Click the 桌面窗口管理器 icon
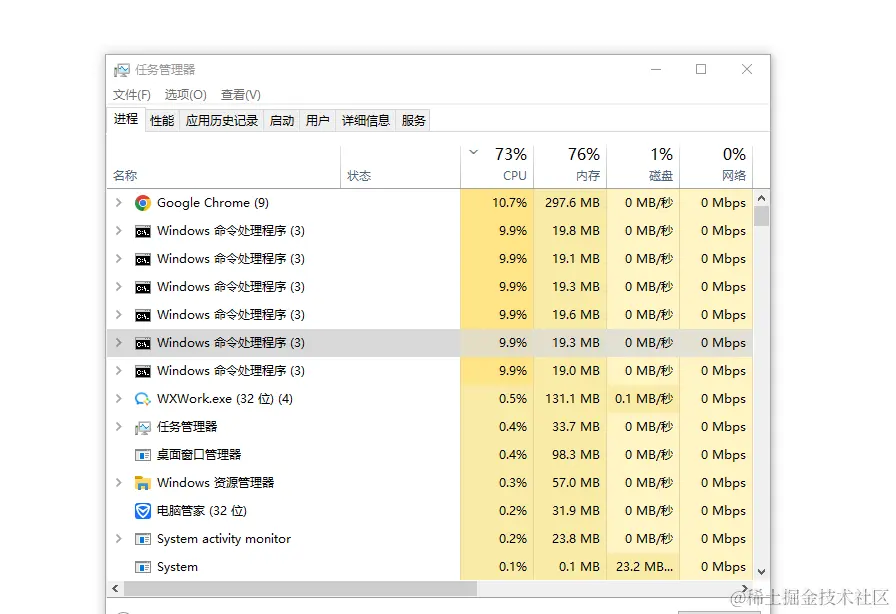The image size is (896, 614). pos(141,454)
